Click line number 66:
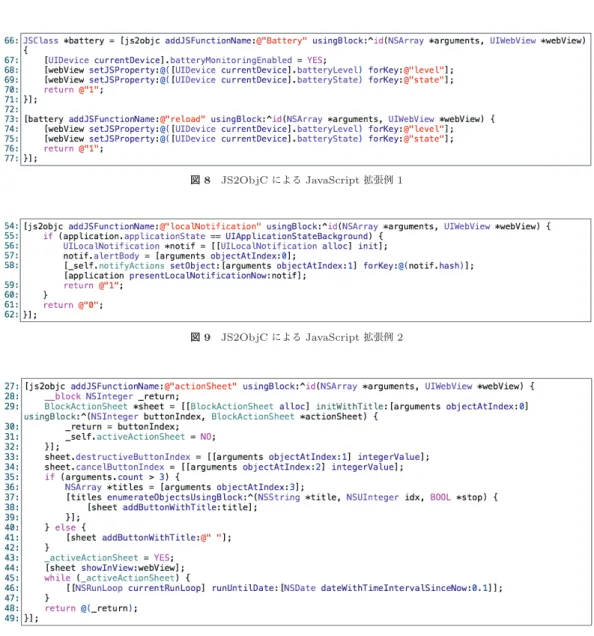594x636 pixels. (11, 41)
